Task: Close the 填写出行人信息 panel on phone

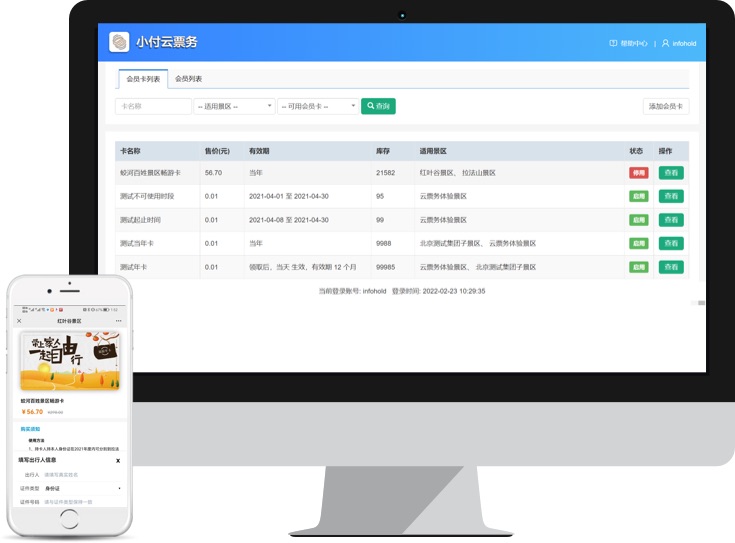Action: [x=118, y=461]
